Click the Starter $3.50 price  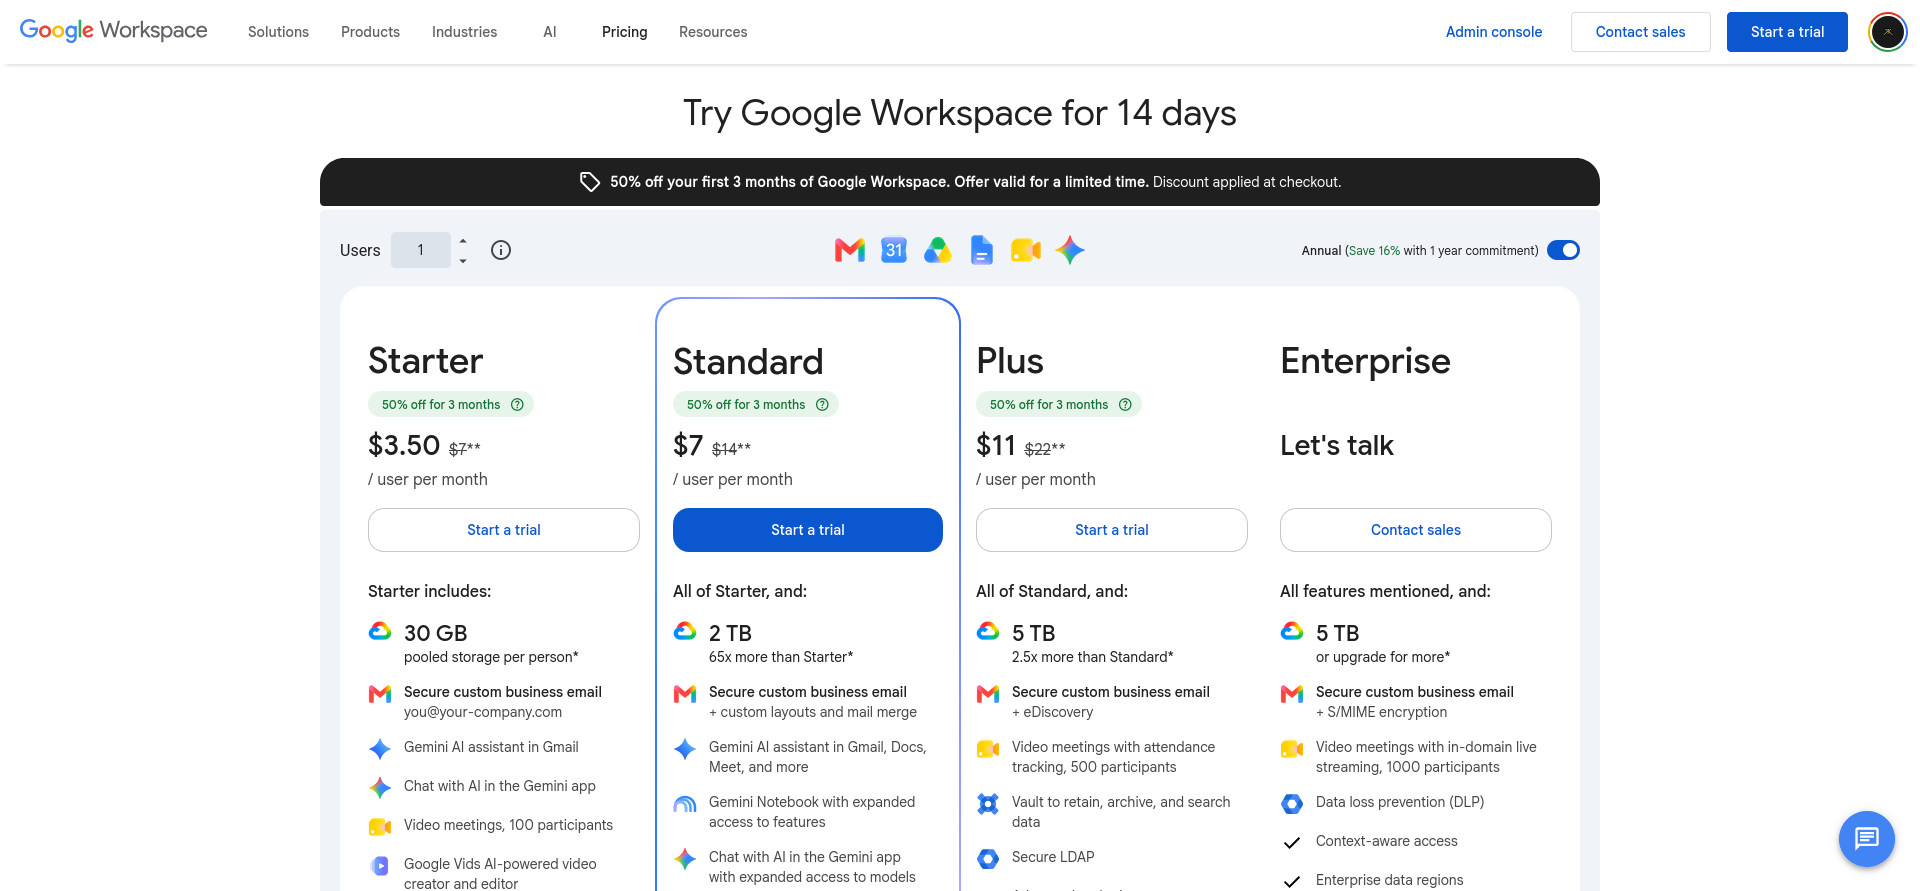click(404, 445)
